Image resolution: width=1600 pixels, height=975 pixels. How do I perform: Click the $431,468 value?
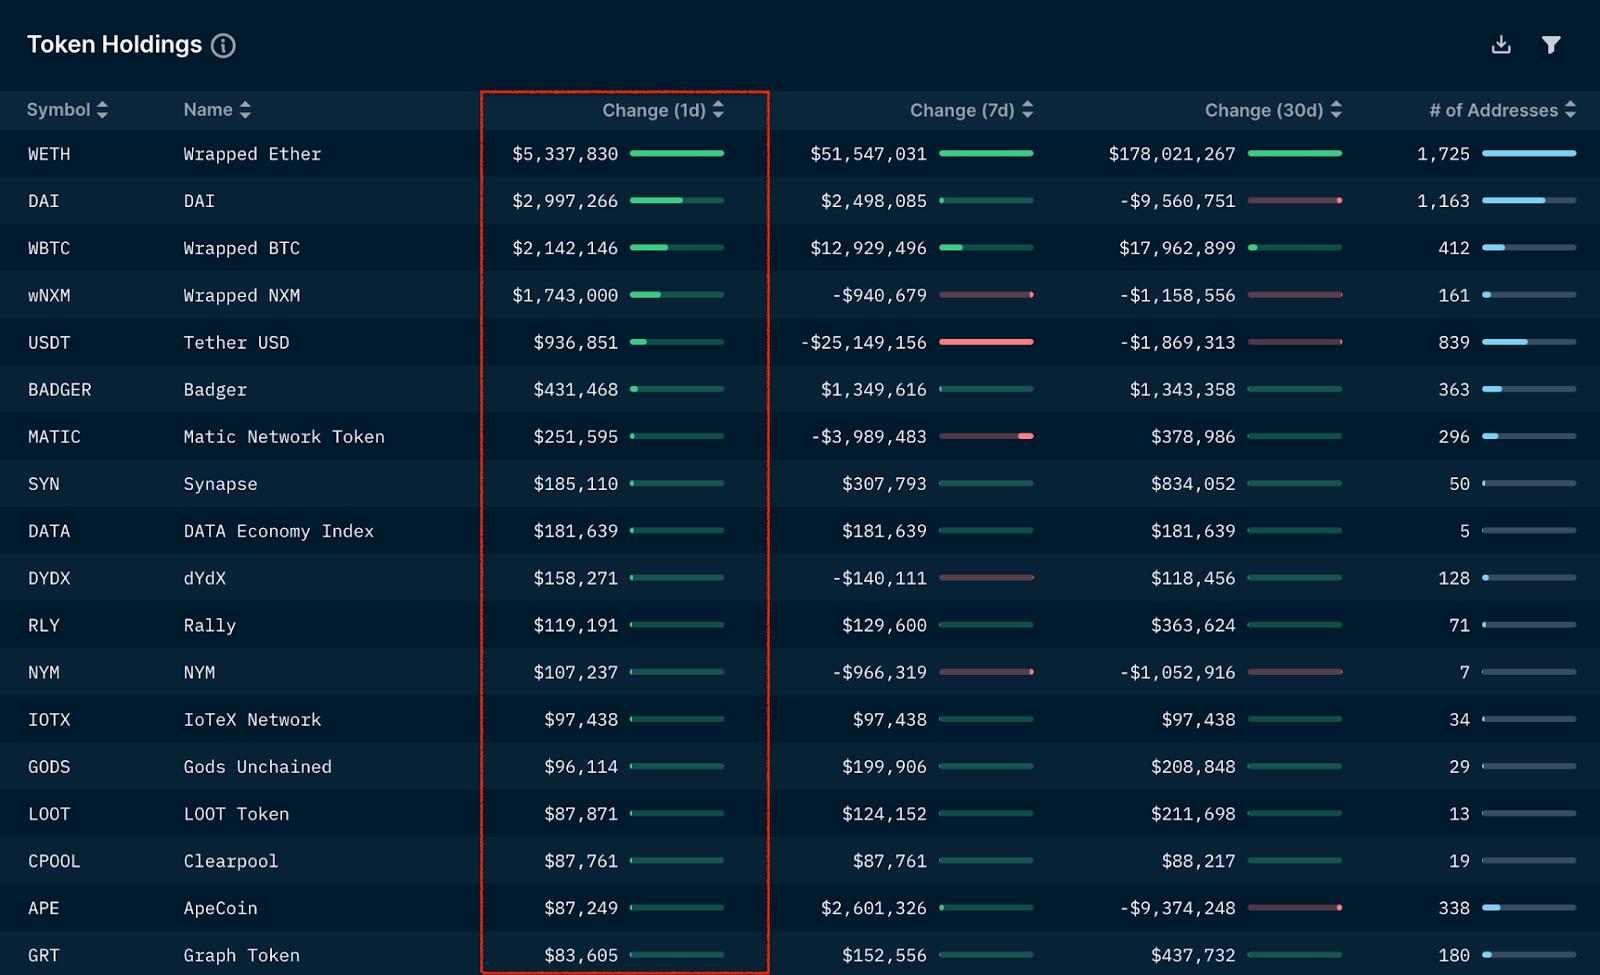tap(575, 389)
